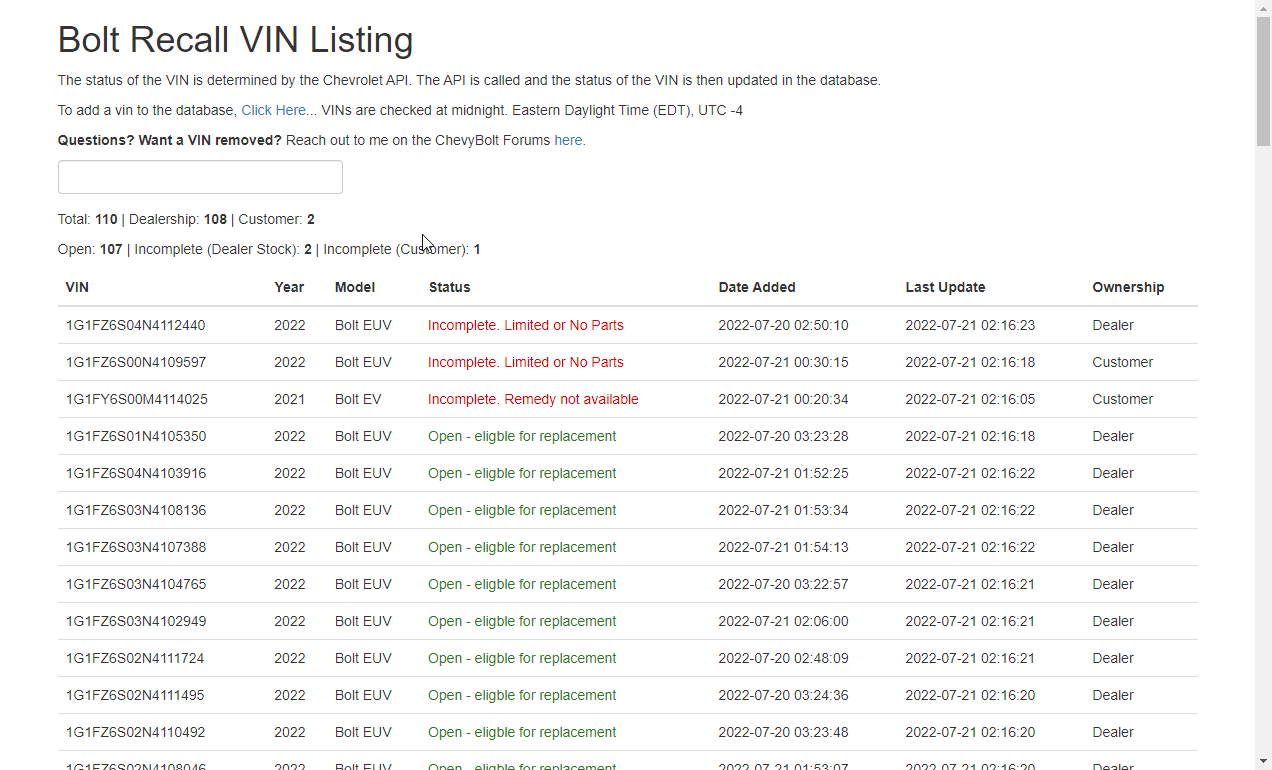Click date added 2022-07-20 03:23:48

click(784, 732)
